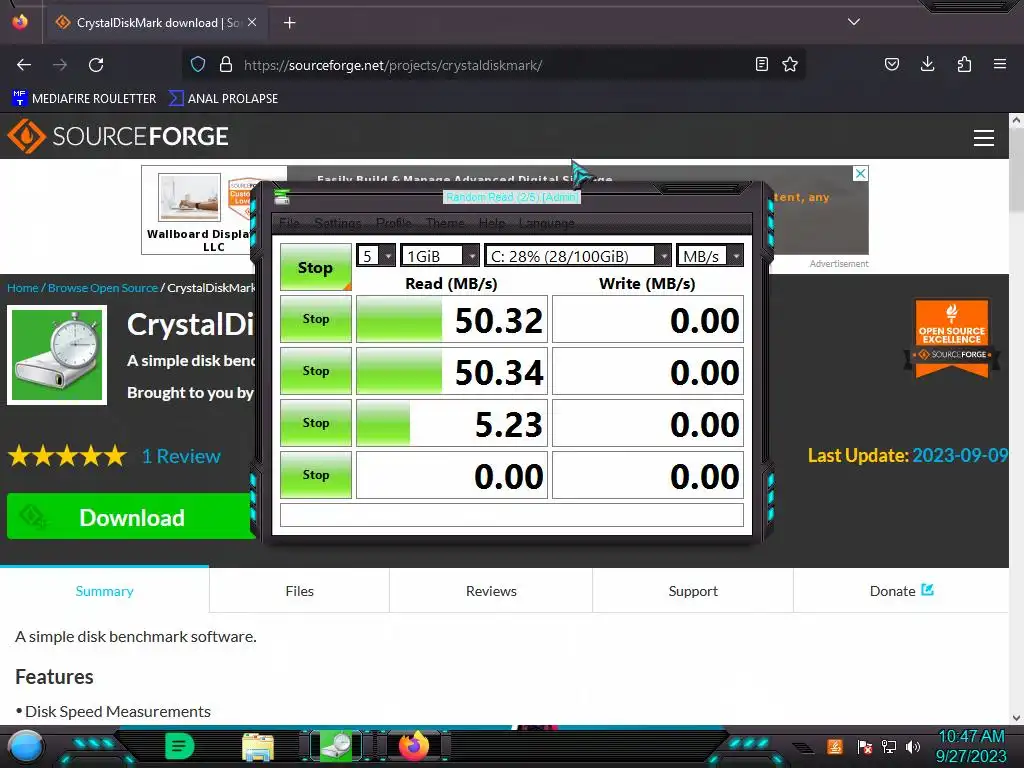Click the CrystalDiskMark taskbar icon
Screen dimensions: 1024x768
336,746
